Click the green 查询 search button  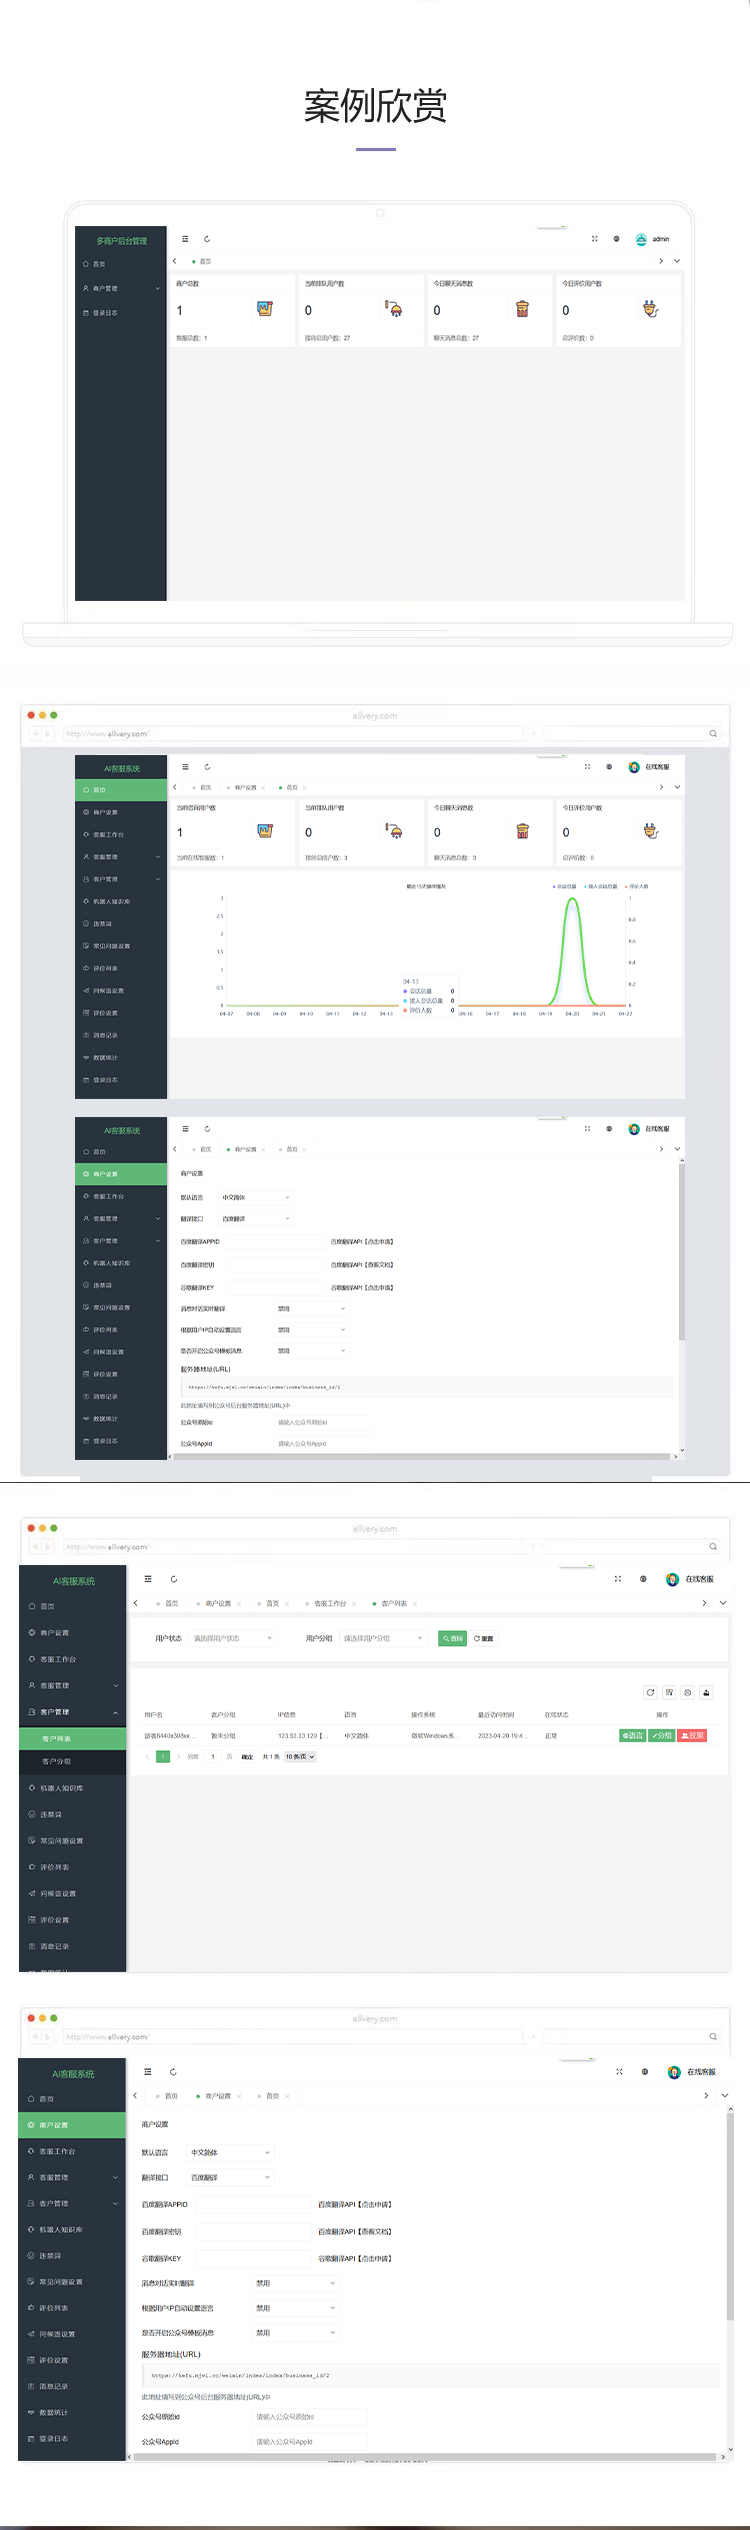(x=452, y=1638)
